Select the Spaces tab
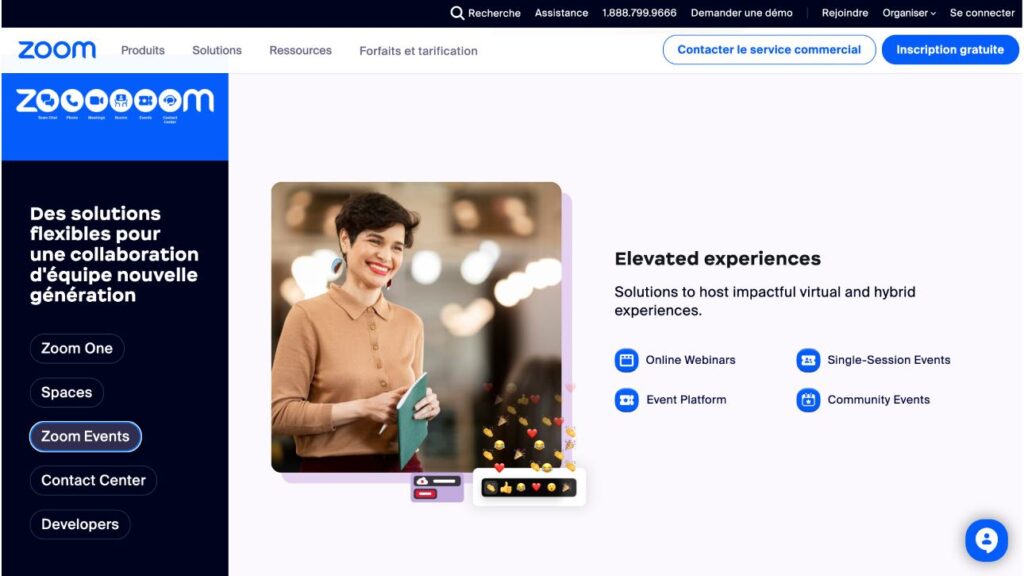The image size is (1024, 576). click(x=67, y=392)
